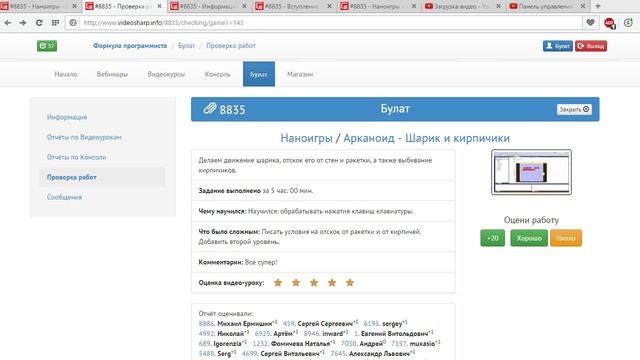Open 'Отчёты по Консоли' in sidebar
This screenshot has width=640, height=360.
pos(76,157)
